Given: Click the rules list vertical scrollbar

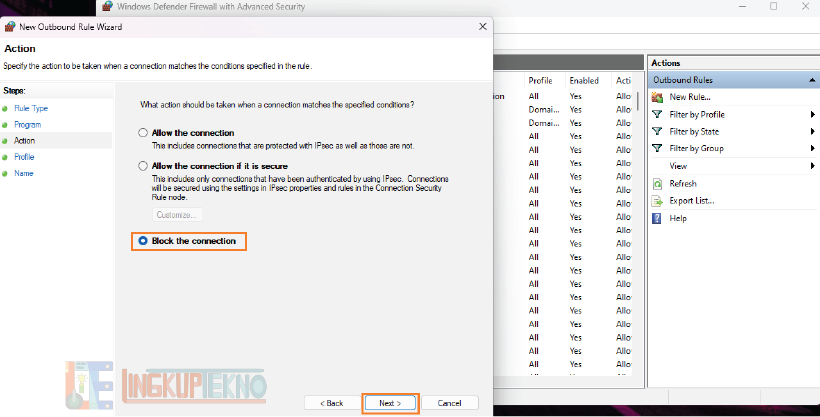Looking at the screenshot, I should pyautogui.click(x=637, y=102).
